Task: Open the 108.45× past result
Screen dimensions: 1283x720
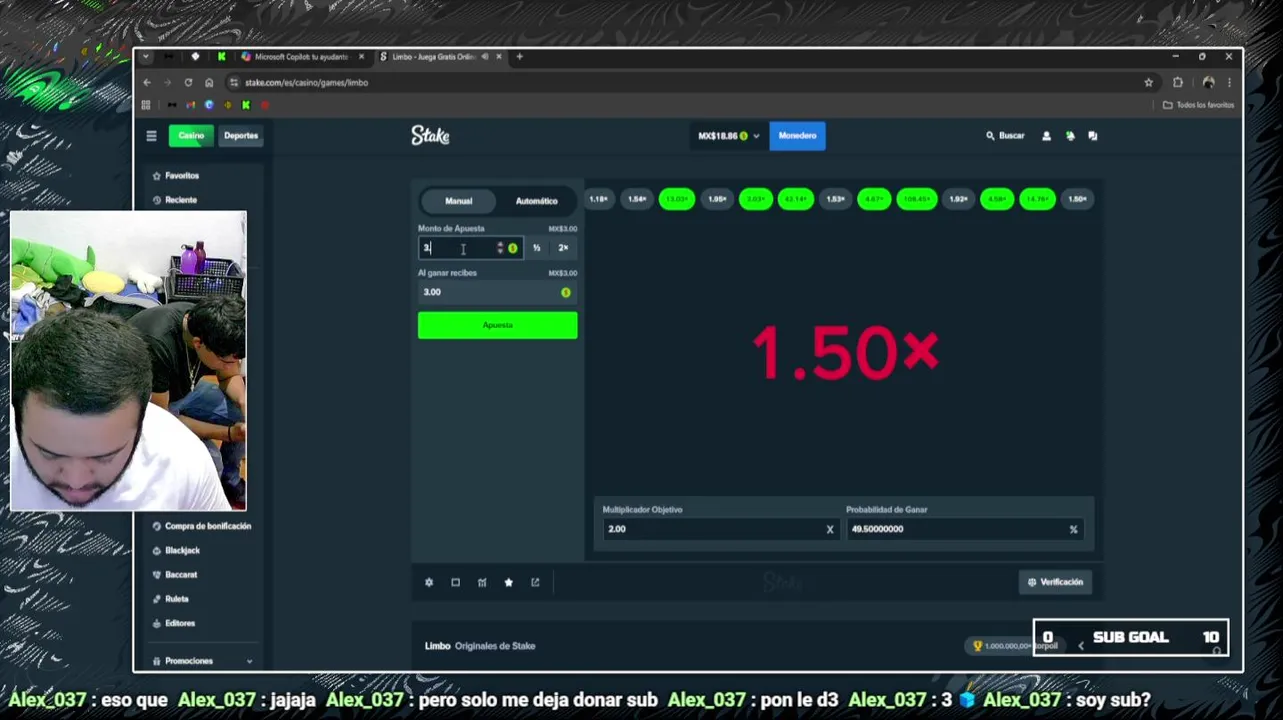Action: point(916,199)
